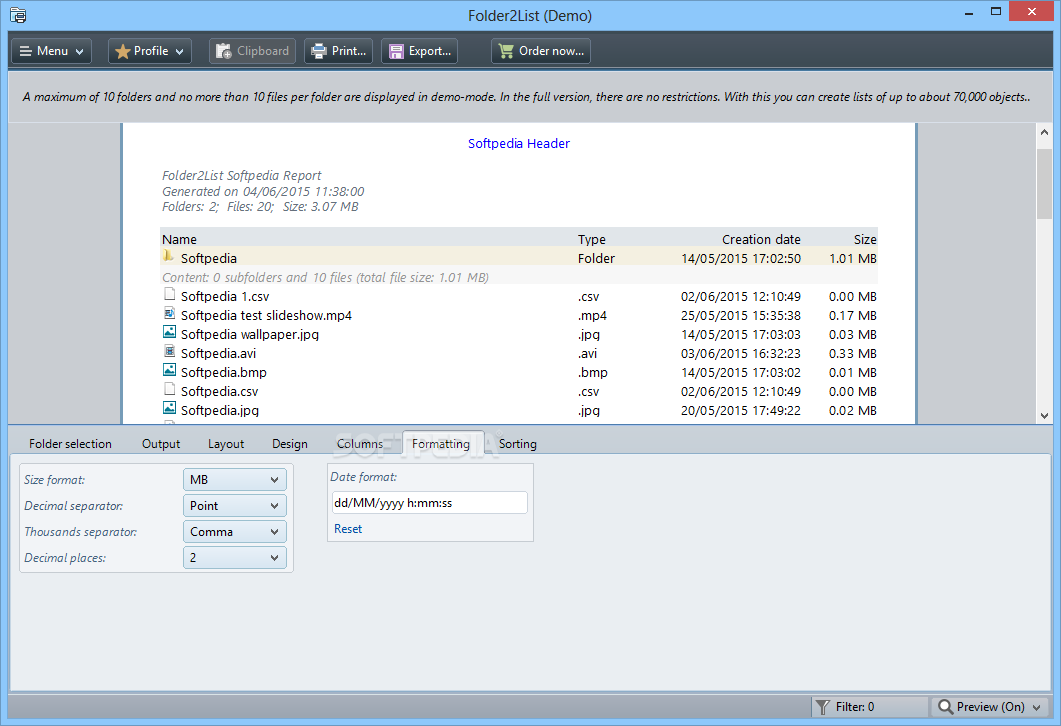This screenshot has height=726, width=1061.
Task: Open the Thousands separator dropdown
Action: pos(235,532)
